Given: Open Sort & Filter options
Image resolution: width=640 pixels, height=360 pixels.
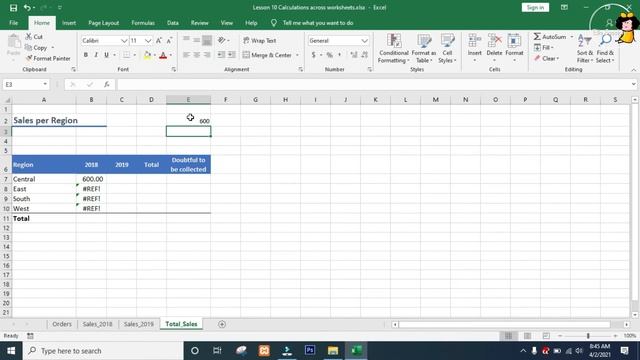Looking at the screenshot, I should tap(584, 49).
